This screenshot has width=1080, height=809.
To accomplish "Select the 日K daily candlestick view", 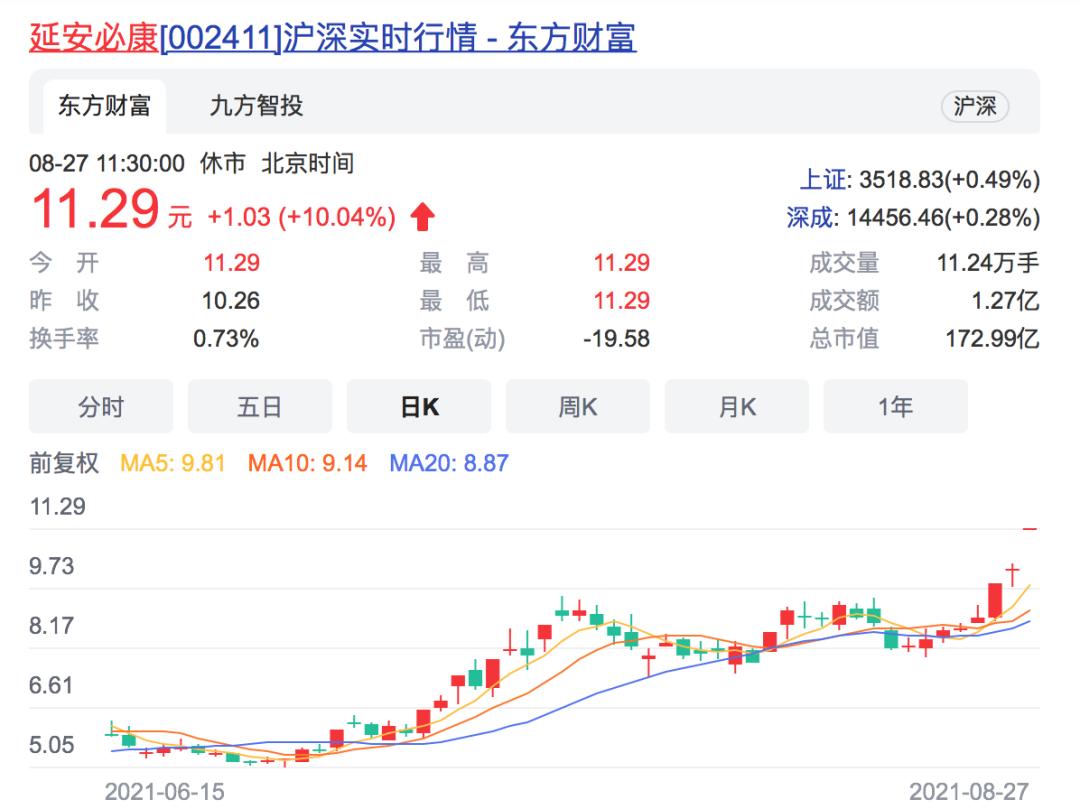I will 418,406.
